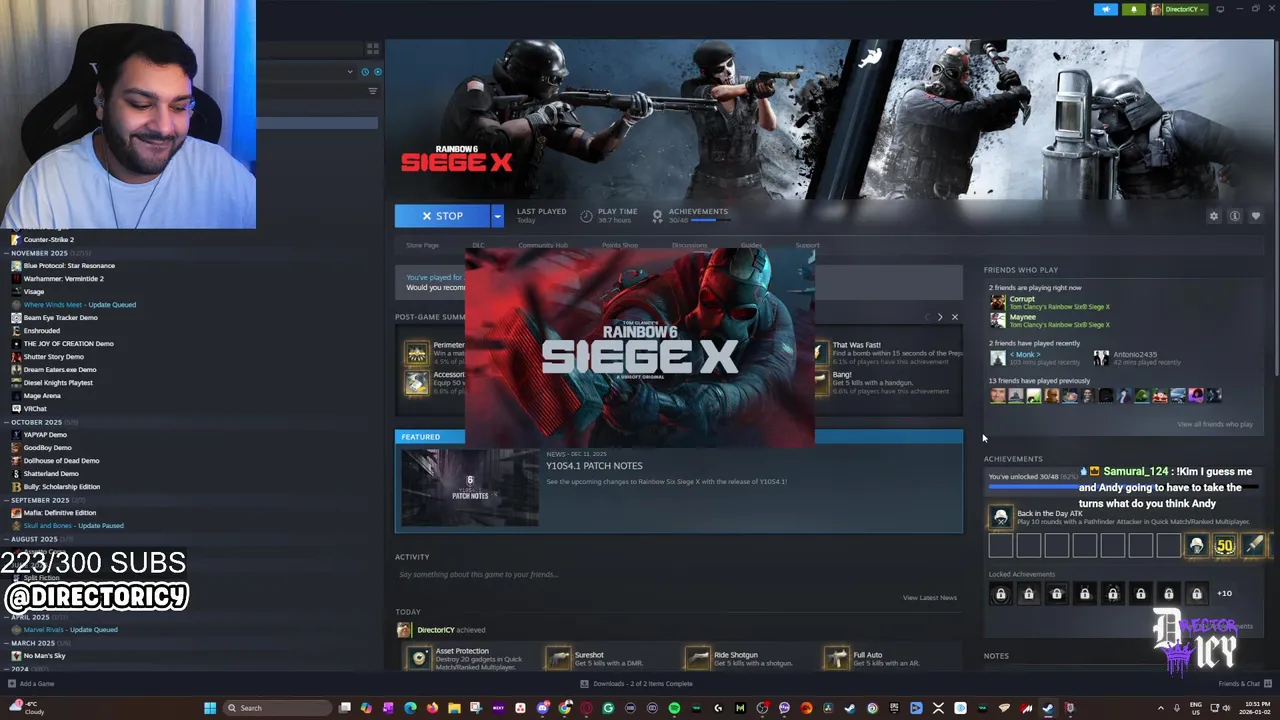Click the first locked achievement padlock icon
The image size is (1280, 720).
pos(1000,594)
